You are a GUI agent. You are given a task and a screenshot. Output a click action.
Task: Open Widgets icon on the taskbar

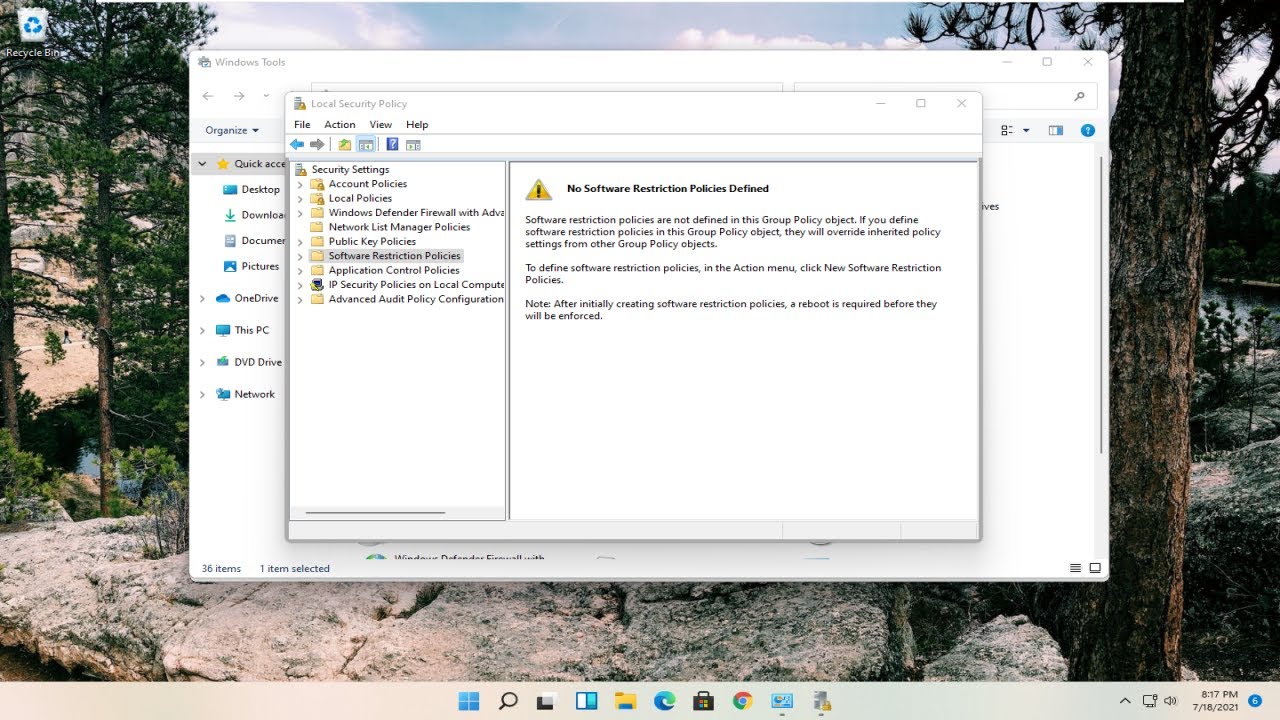coord(586,701)
